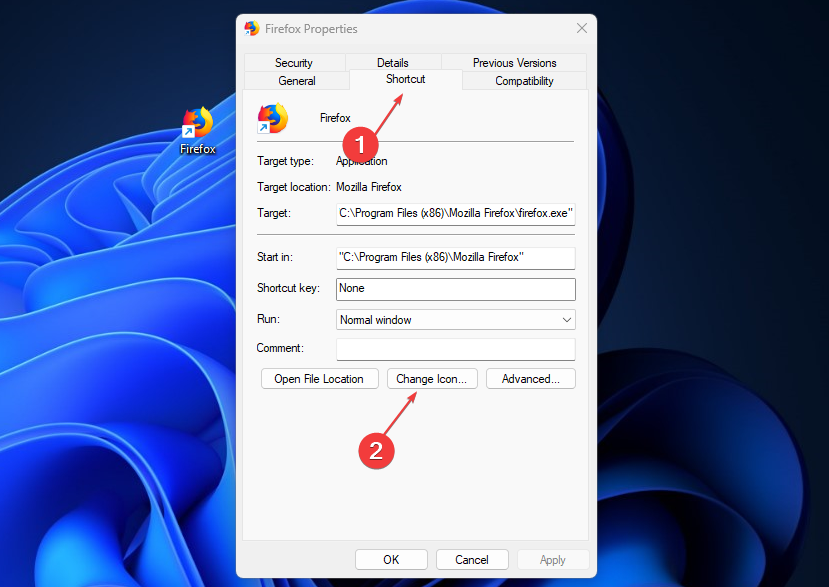
Task: Click the 'Run:' label
Action: pyautogui.click(x=268, y=318)
